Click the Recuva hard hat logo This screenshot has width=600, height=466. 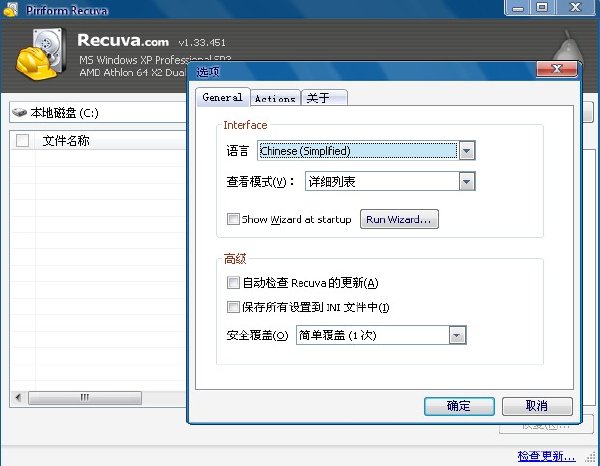[39, 54]
